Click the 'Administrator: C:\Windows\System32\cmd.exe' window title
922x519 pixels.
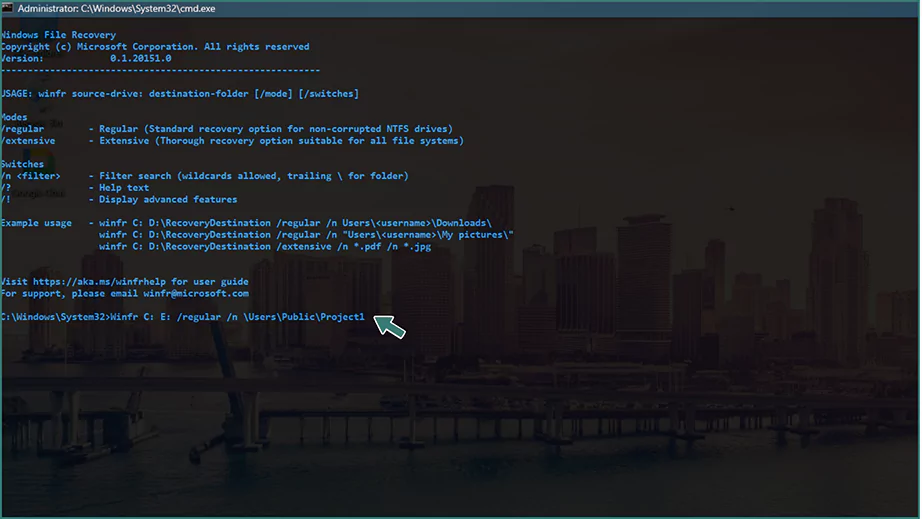pyautogui.click(x=116, y=9)
